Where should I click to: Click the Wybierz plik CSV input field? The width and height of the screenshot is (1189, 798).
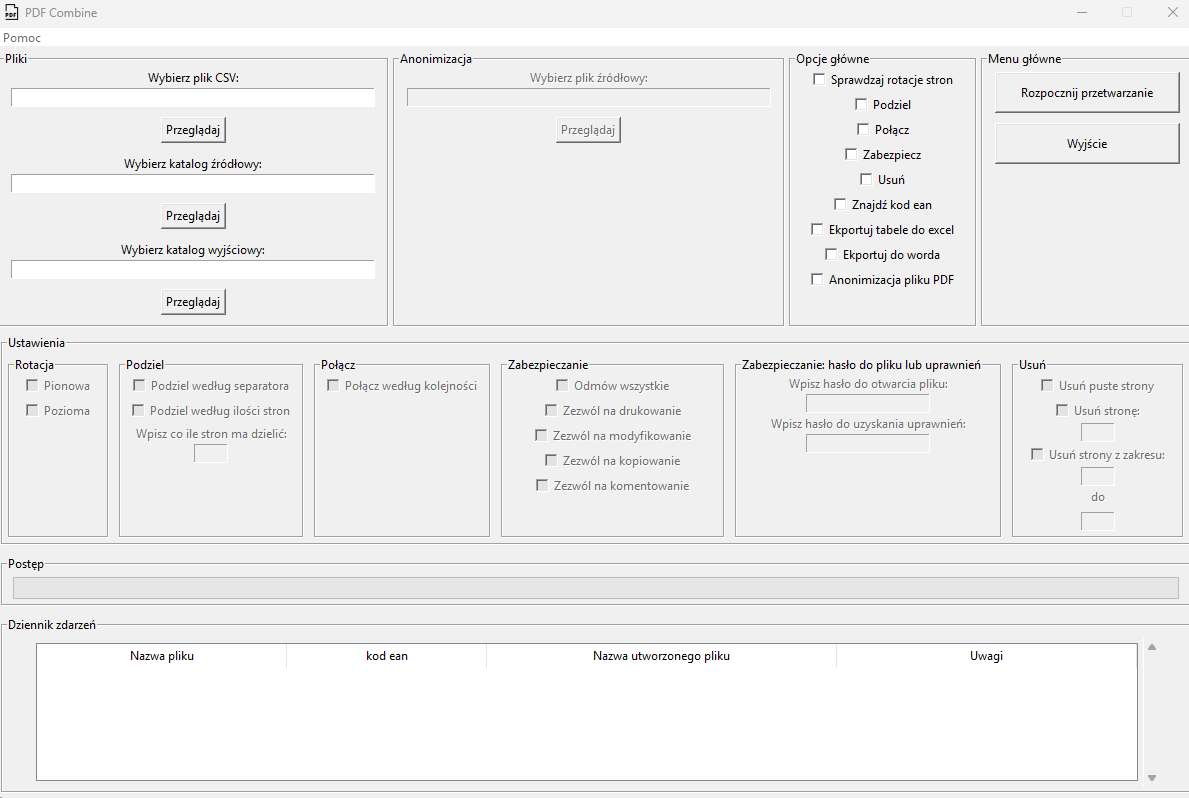(x=193, y=98)
